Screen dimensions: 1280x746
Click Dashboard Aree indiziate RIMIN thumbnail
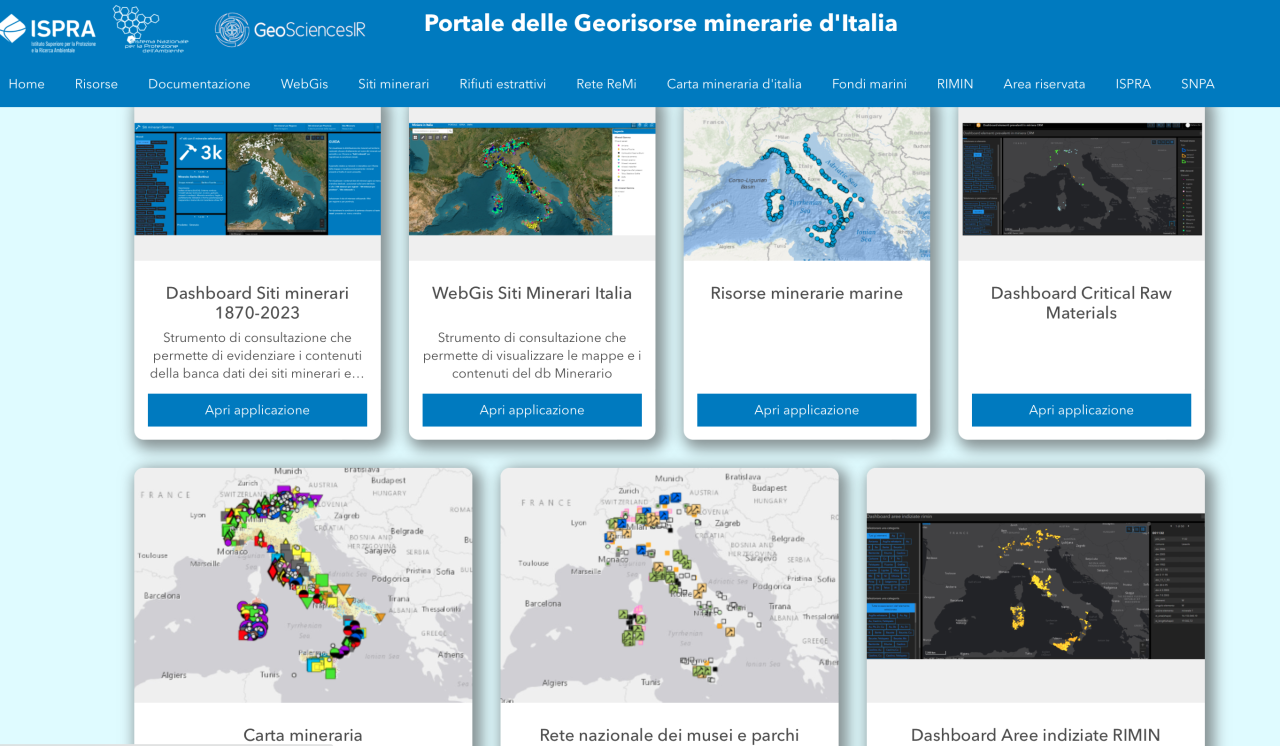click(1035, 585)
